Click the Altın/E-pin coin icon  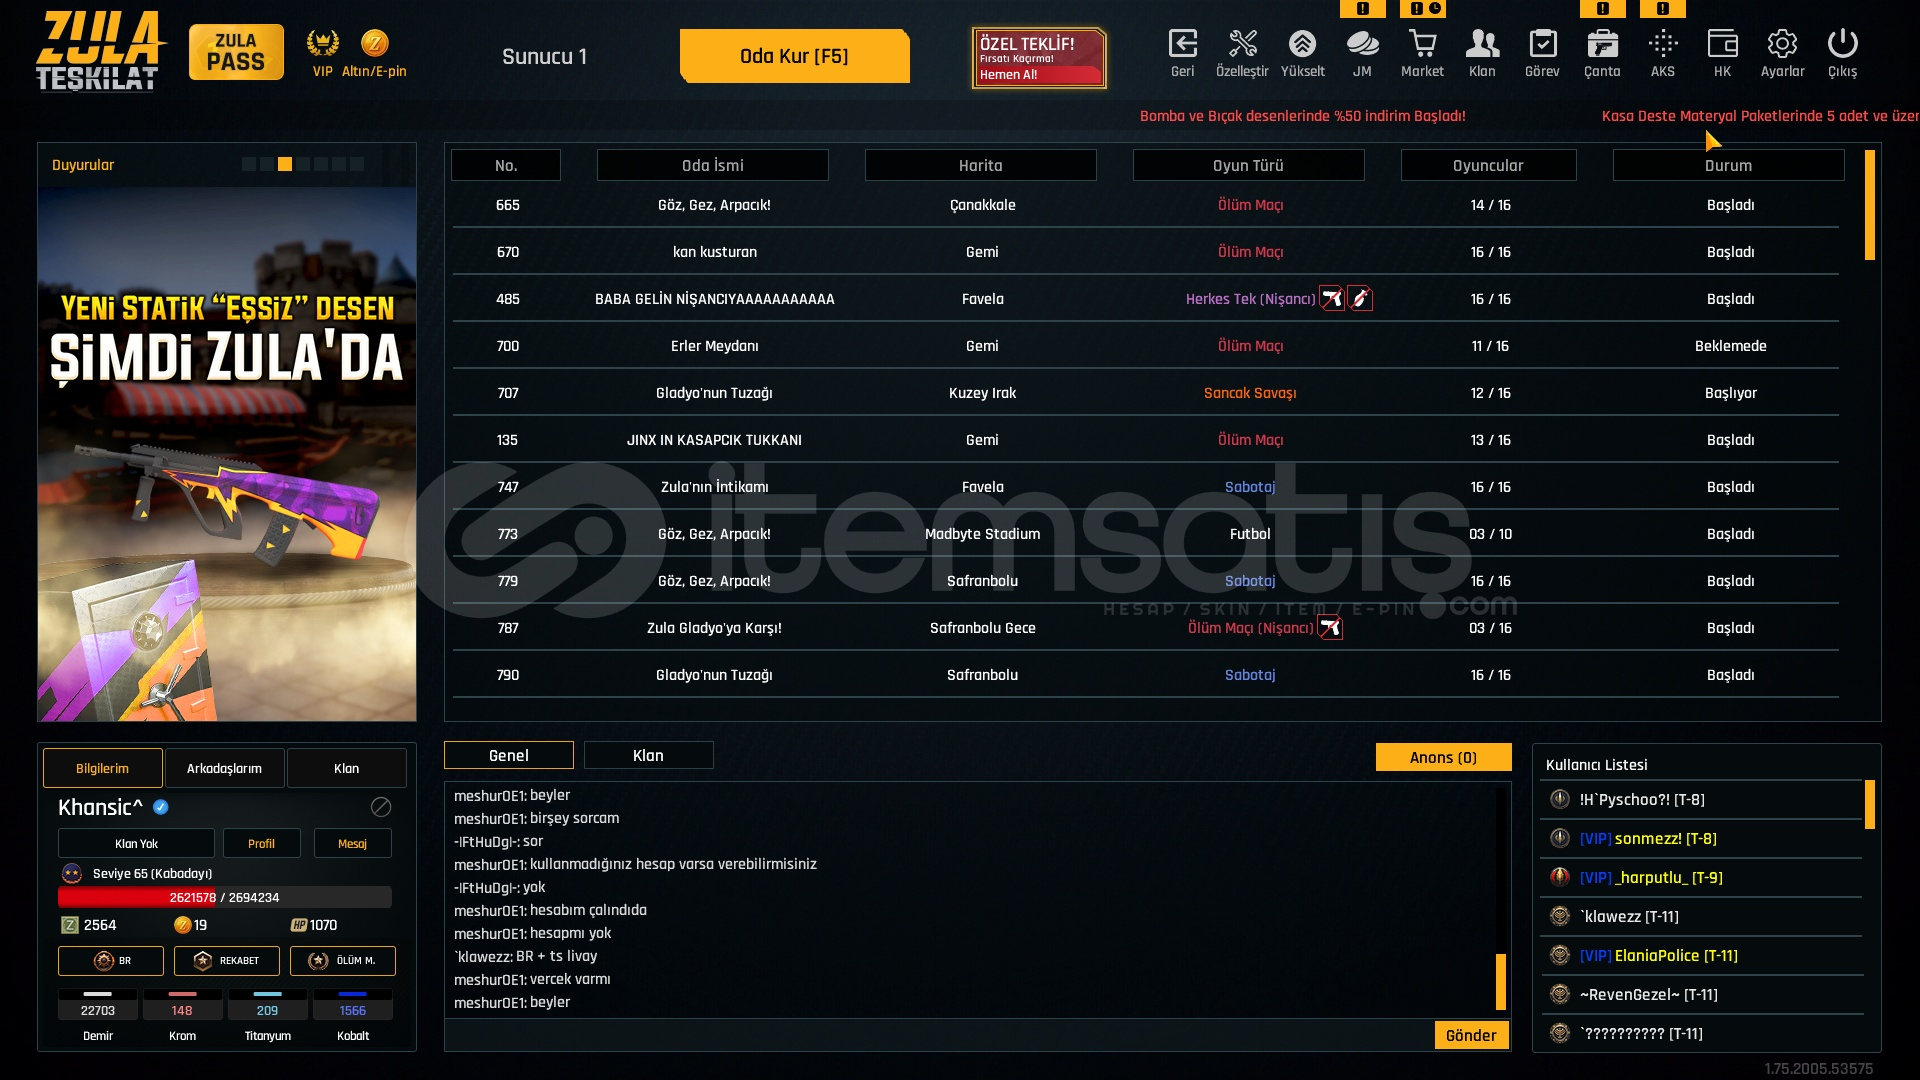pyautogui.click(x=375, y=43)
